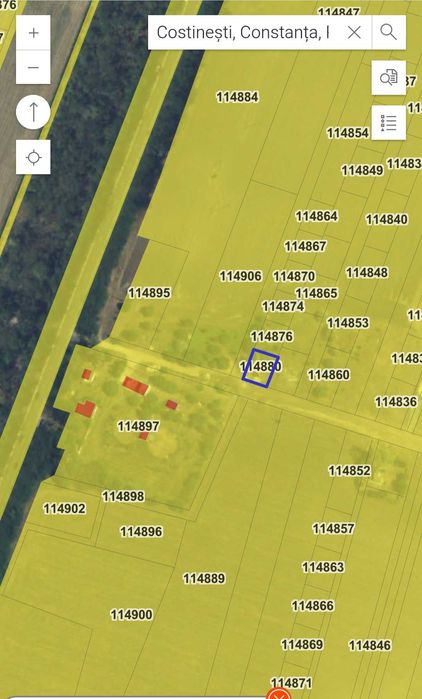Select parcel 114895

point(149,293)
